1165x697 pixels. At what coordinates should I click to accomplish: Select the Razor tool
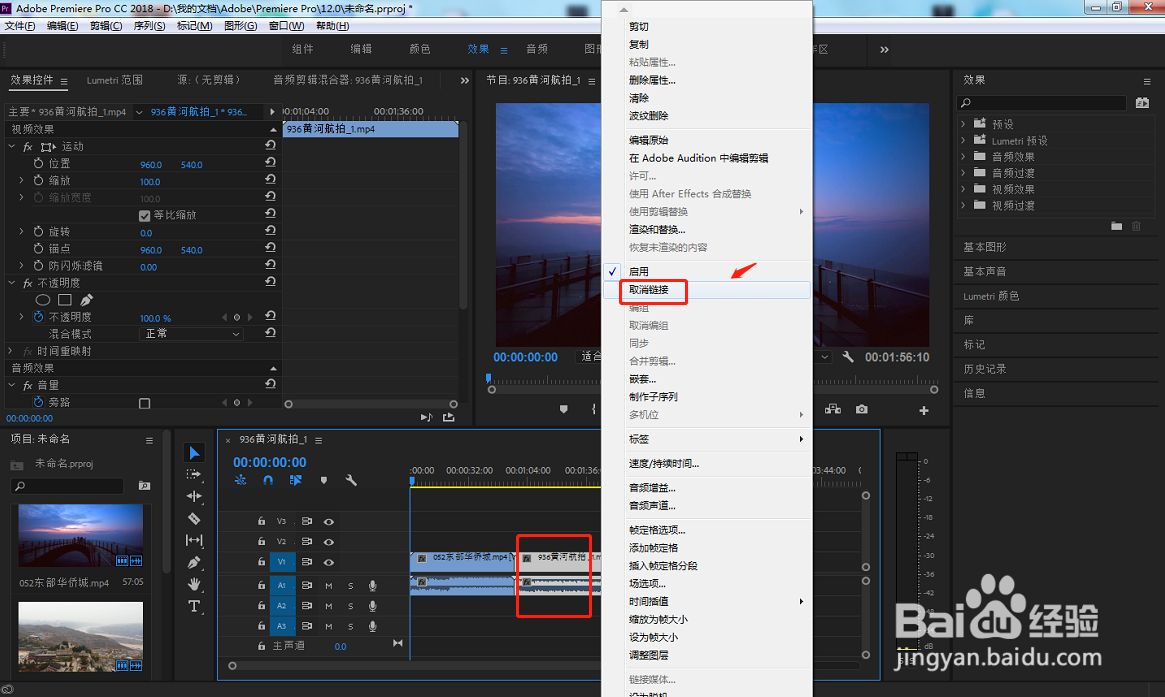(194, 519)
